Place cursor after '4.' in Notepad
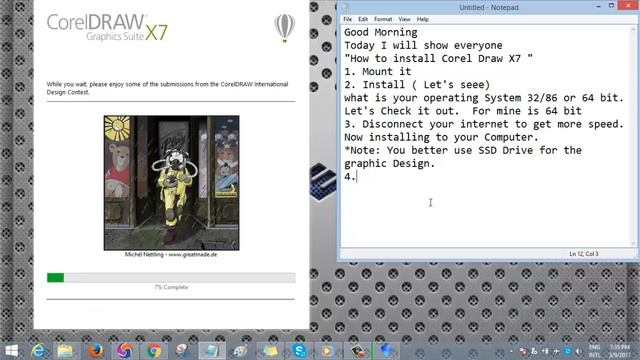This screenshot has width=640, height=360. coord(357,177)
